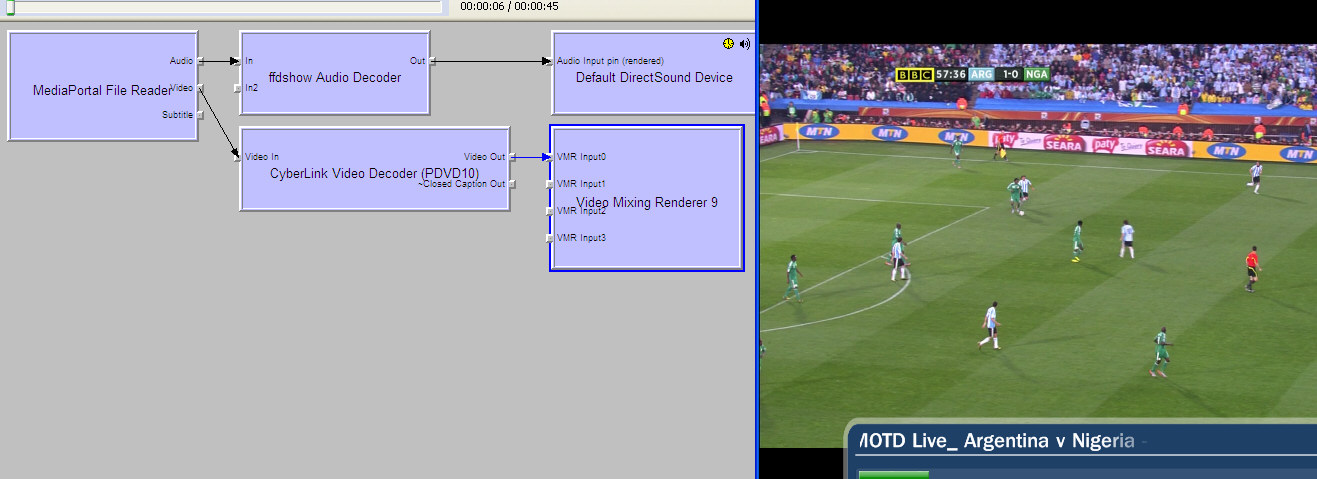Image resolution: width=1317 pixels, height=479 pixels.
Task: Click the Audio output pin on the File Reader
Action: coord(201,61)
